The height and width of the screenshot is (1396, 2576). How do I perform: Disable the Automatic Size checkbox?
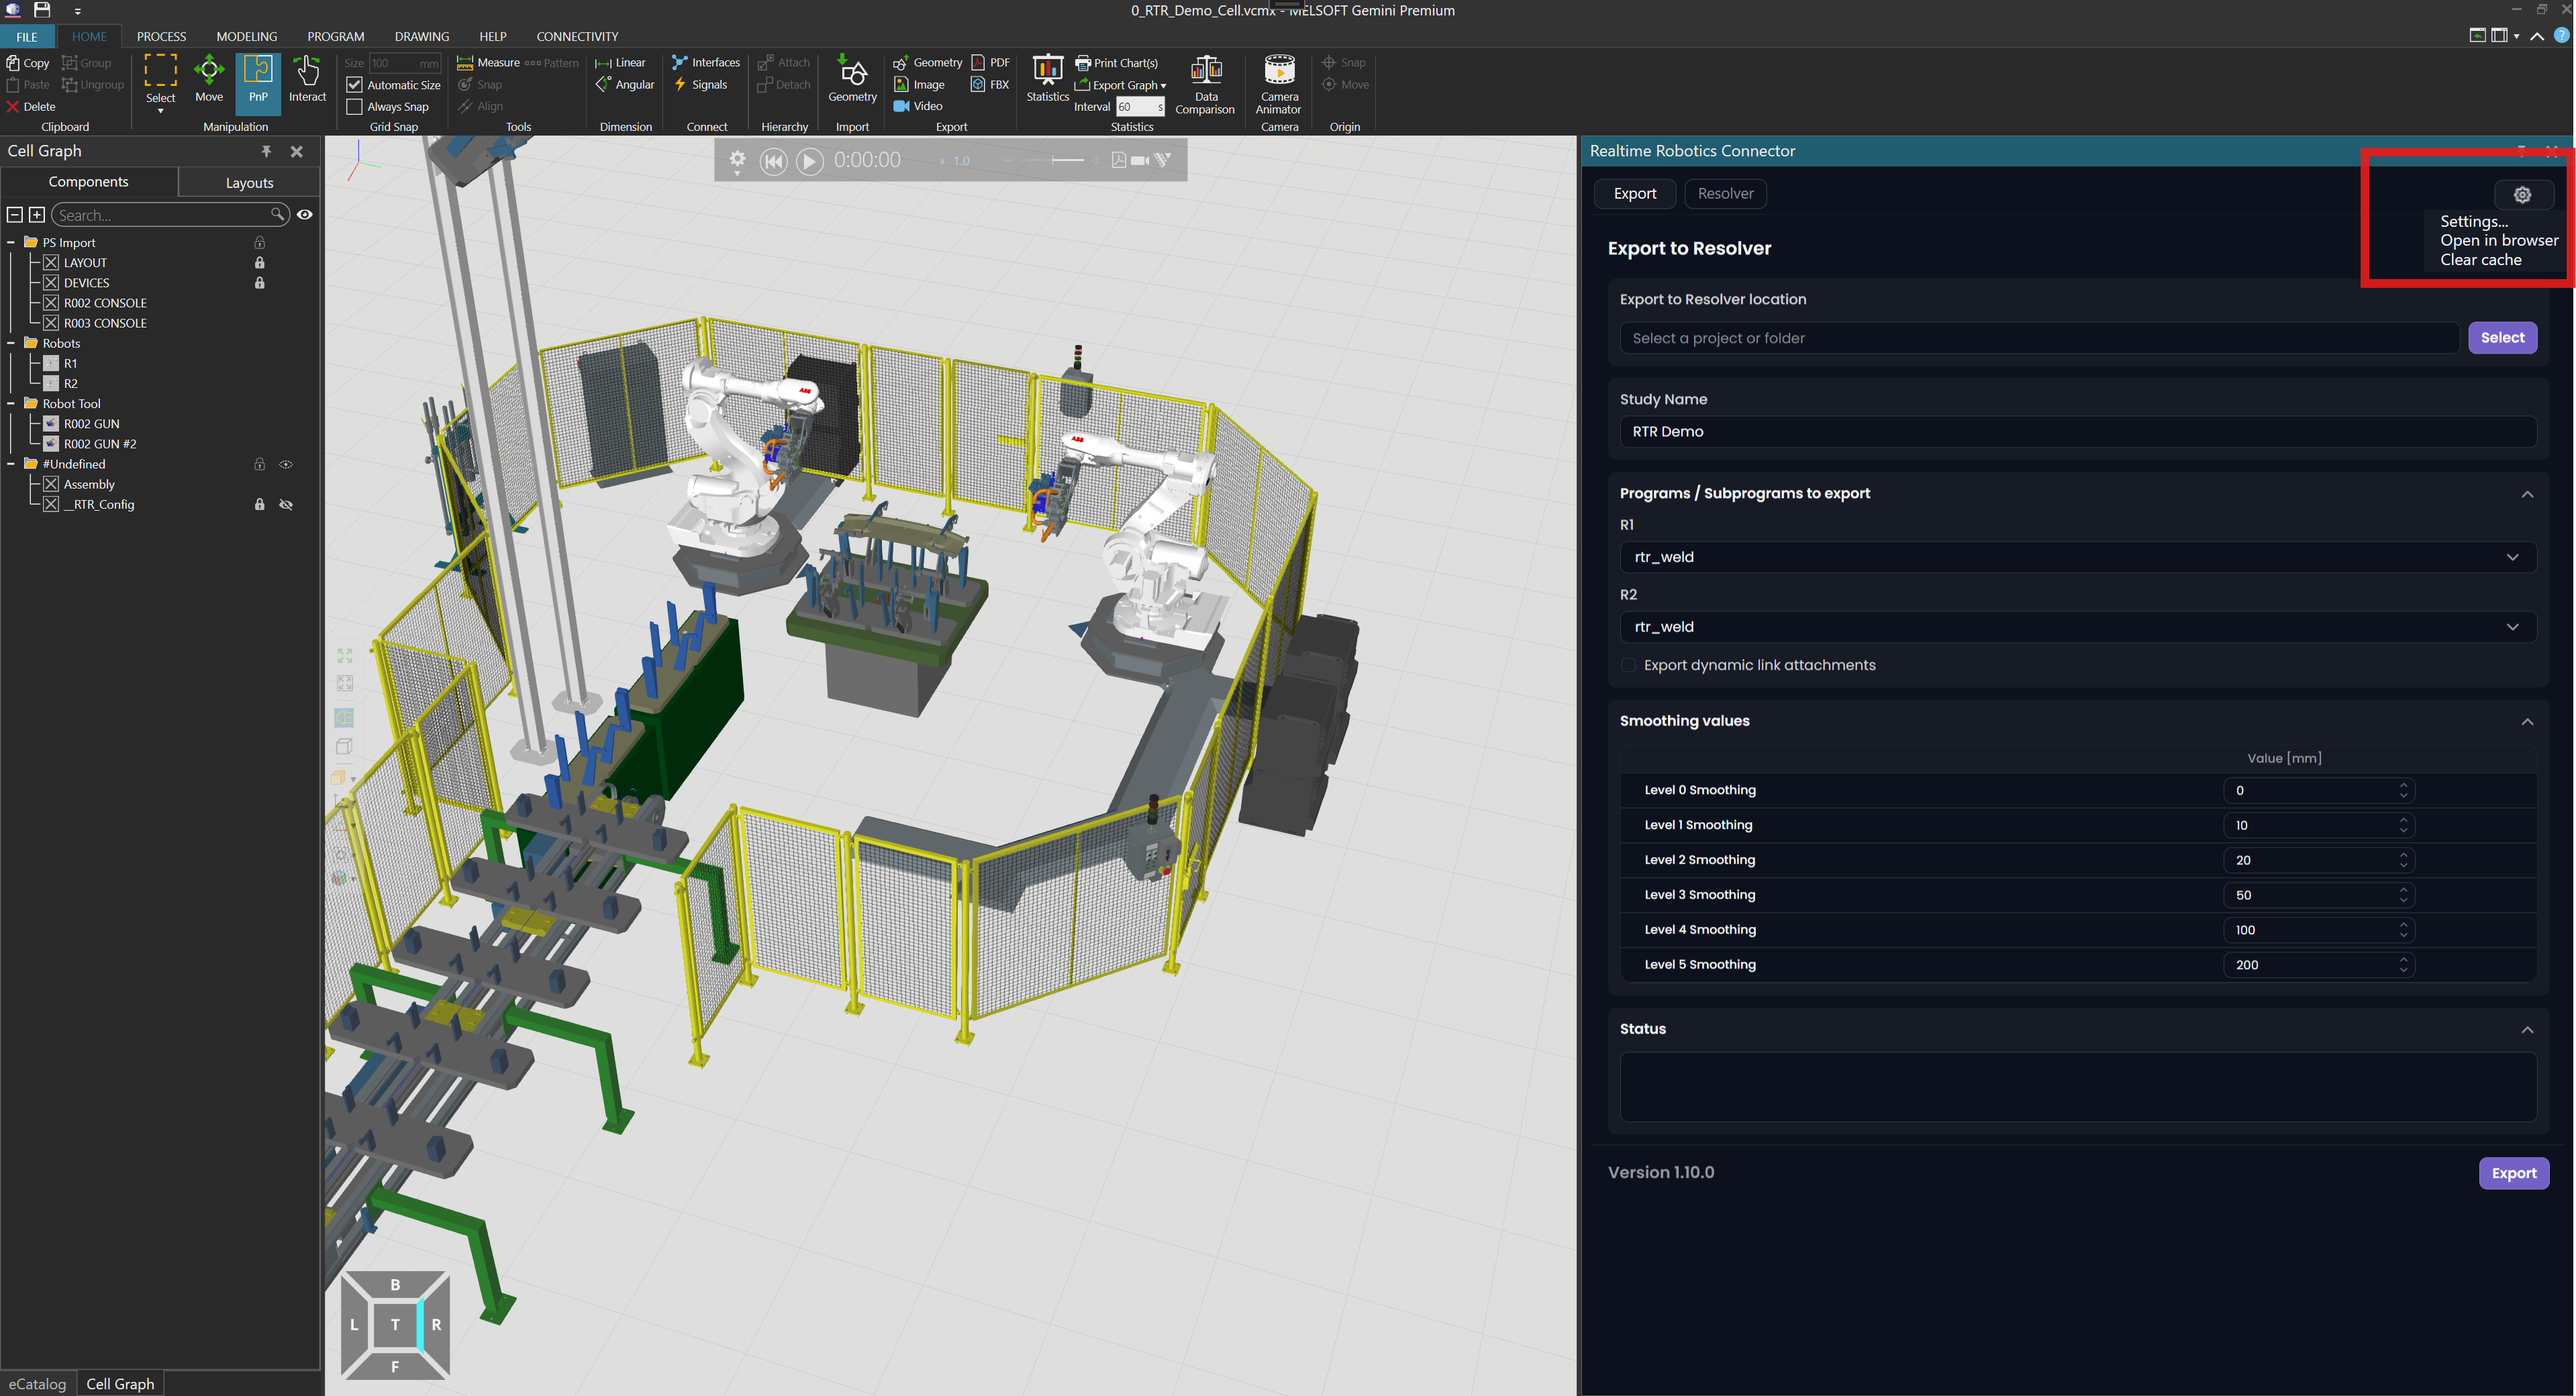(355, 85)
